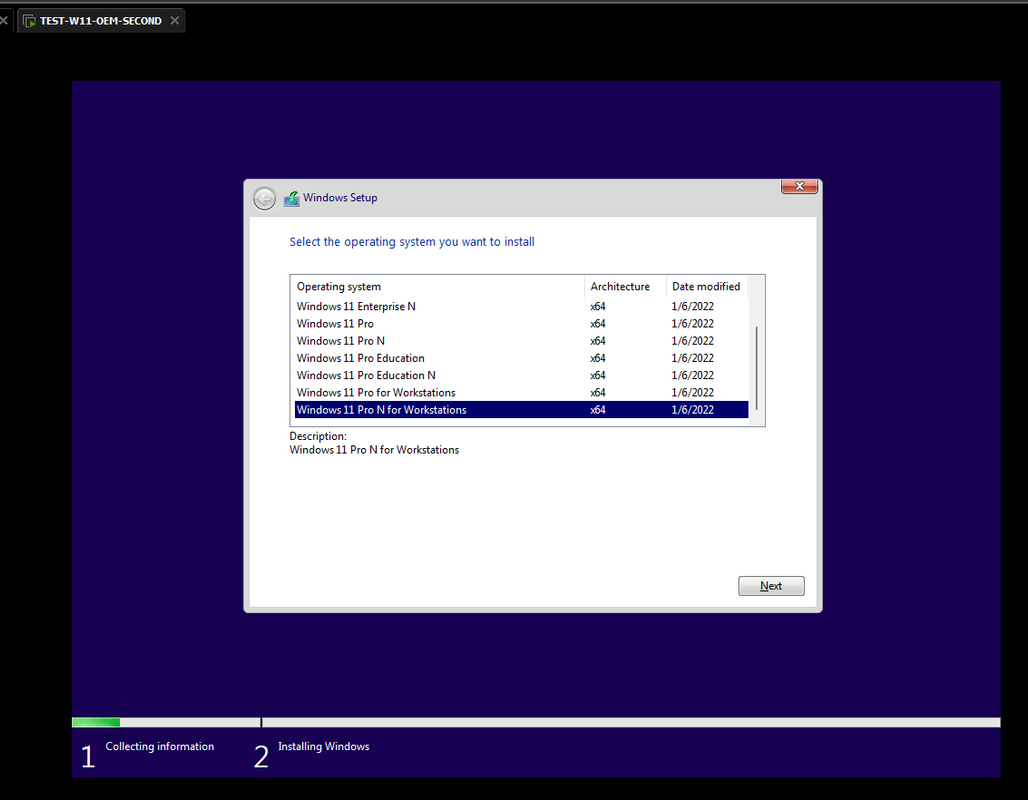Close the Windows Setup dialog

pos(799,186)
